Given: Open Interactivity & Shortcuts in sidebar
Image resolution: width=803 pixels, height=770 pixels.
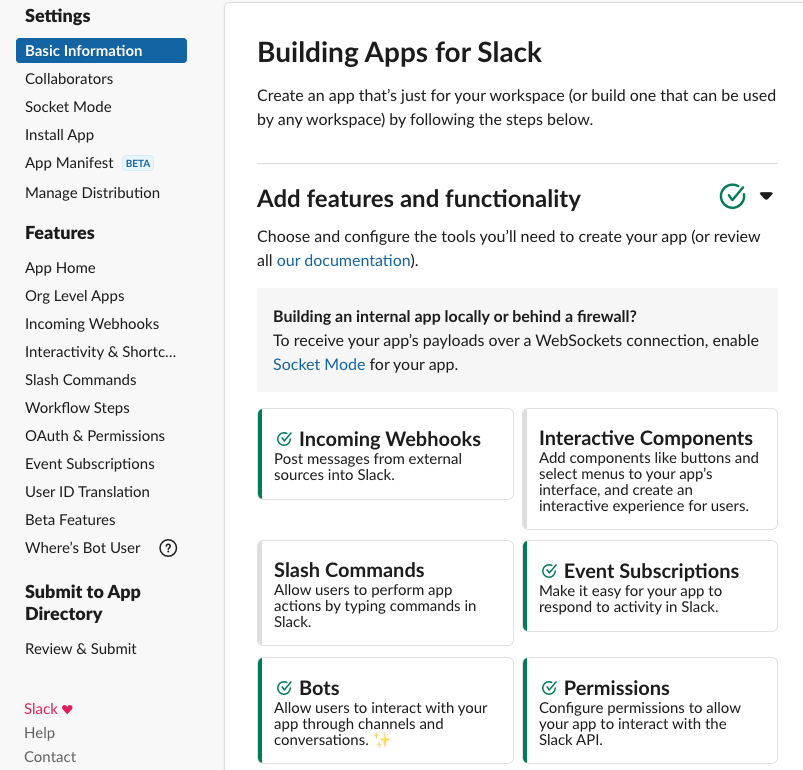Looking at the screenshot, I should pos(100,352).
